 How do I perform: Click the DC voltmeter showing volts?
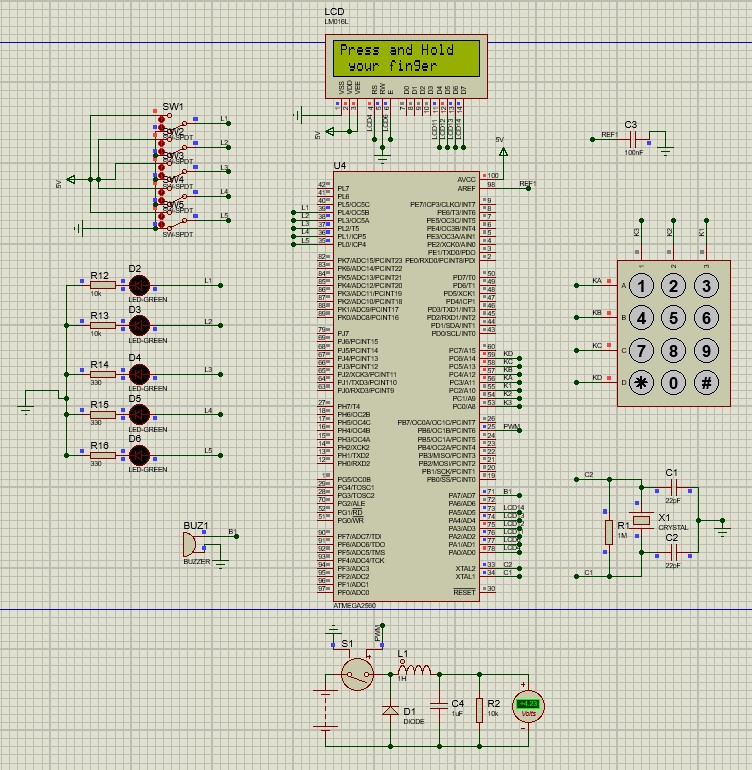pos(526,706)
